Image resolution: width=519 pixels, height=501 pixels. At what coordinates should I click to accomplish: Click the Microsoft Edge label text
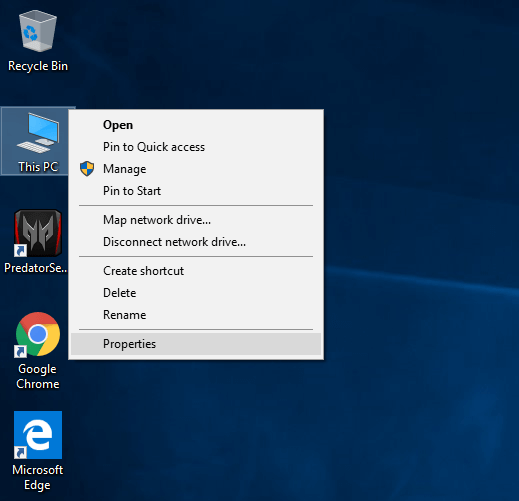tap(38, 477)
